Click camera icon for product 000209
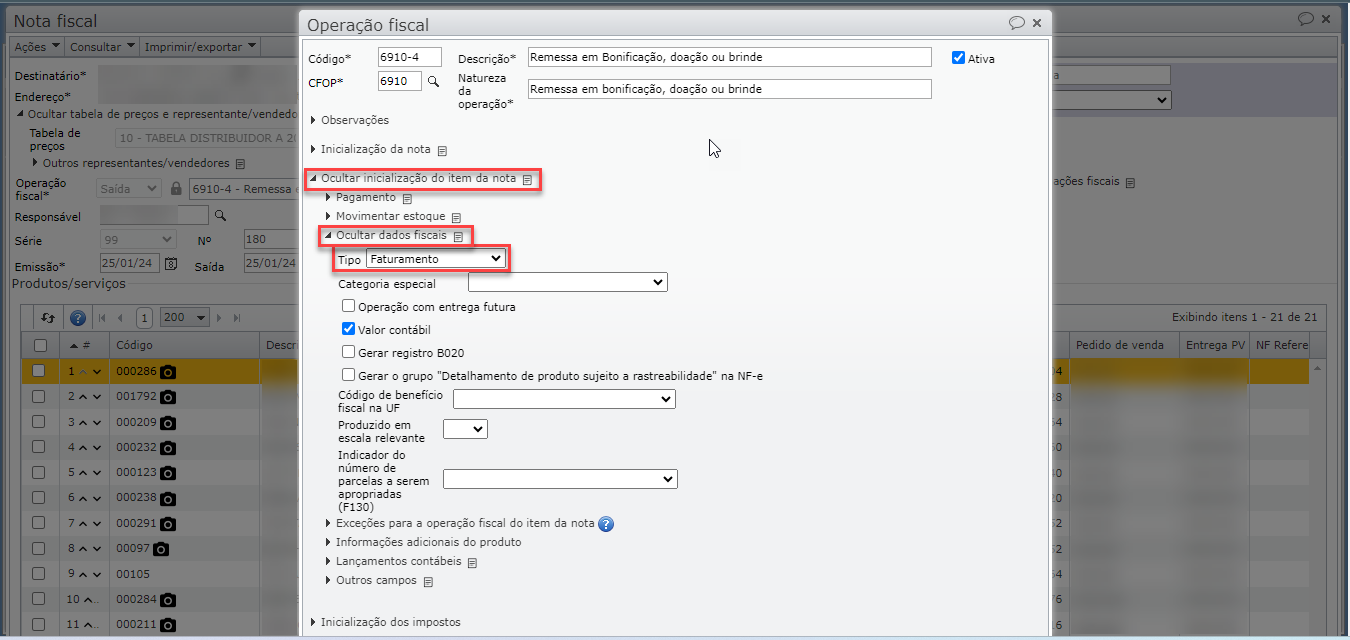This screenshot has width=1350, height=640. click(x=168, y=422)
